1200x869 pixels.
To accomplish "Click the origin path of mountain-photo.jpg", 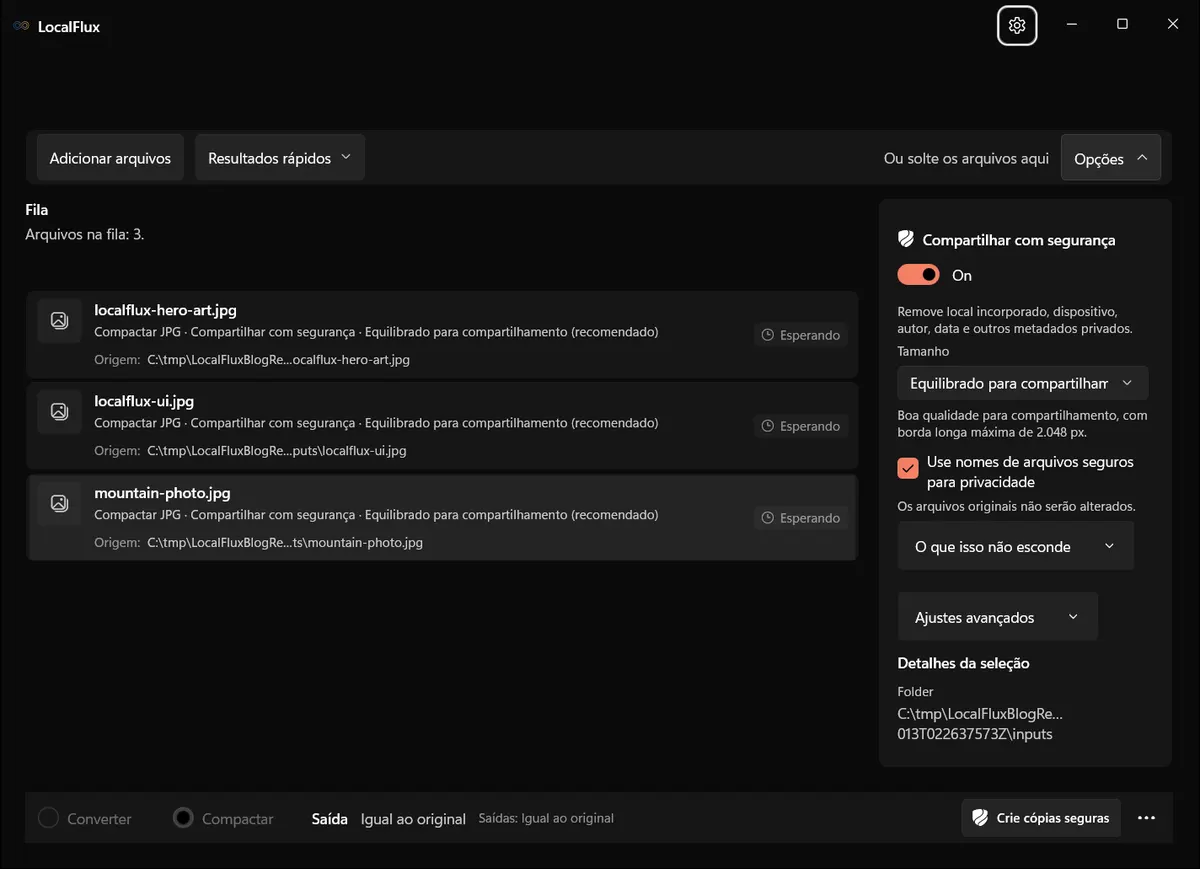I will coord(285,543).
